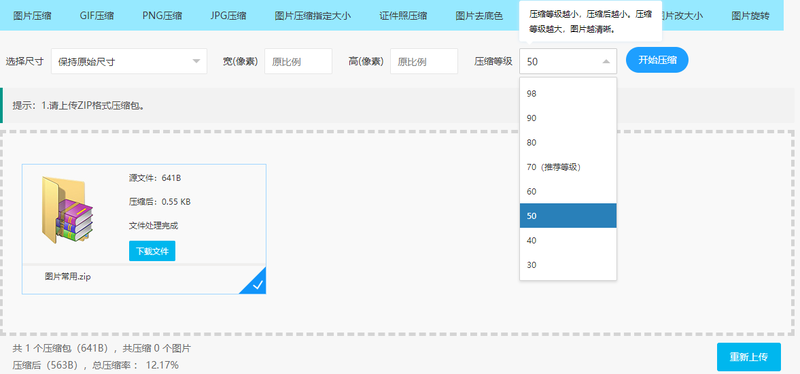Image resolution: width=800 pixels, height=374 pixels.
Task: Select highlighted level 50 option
Action: (x=568, y=216)
